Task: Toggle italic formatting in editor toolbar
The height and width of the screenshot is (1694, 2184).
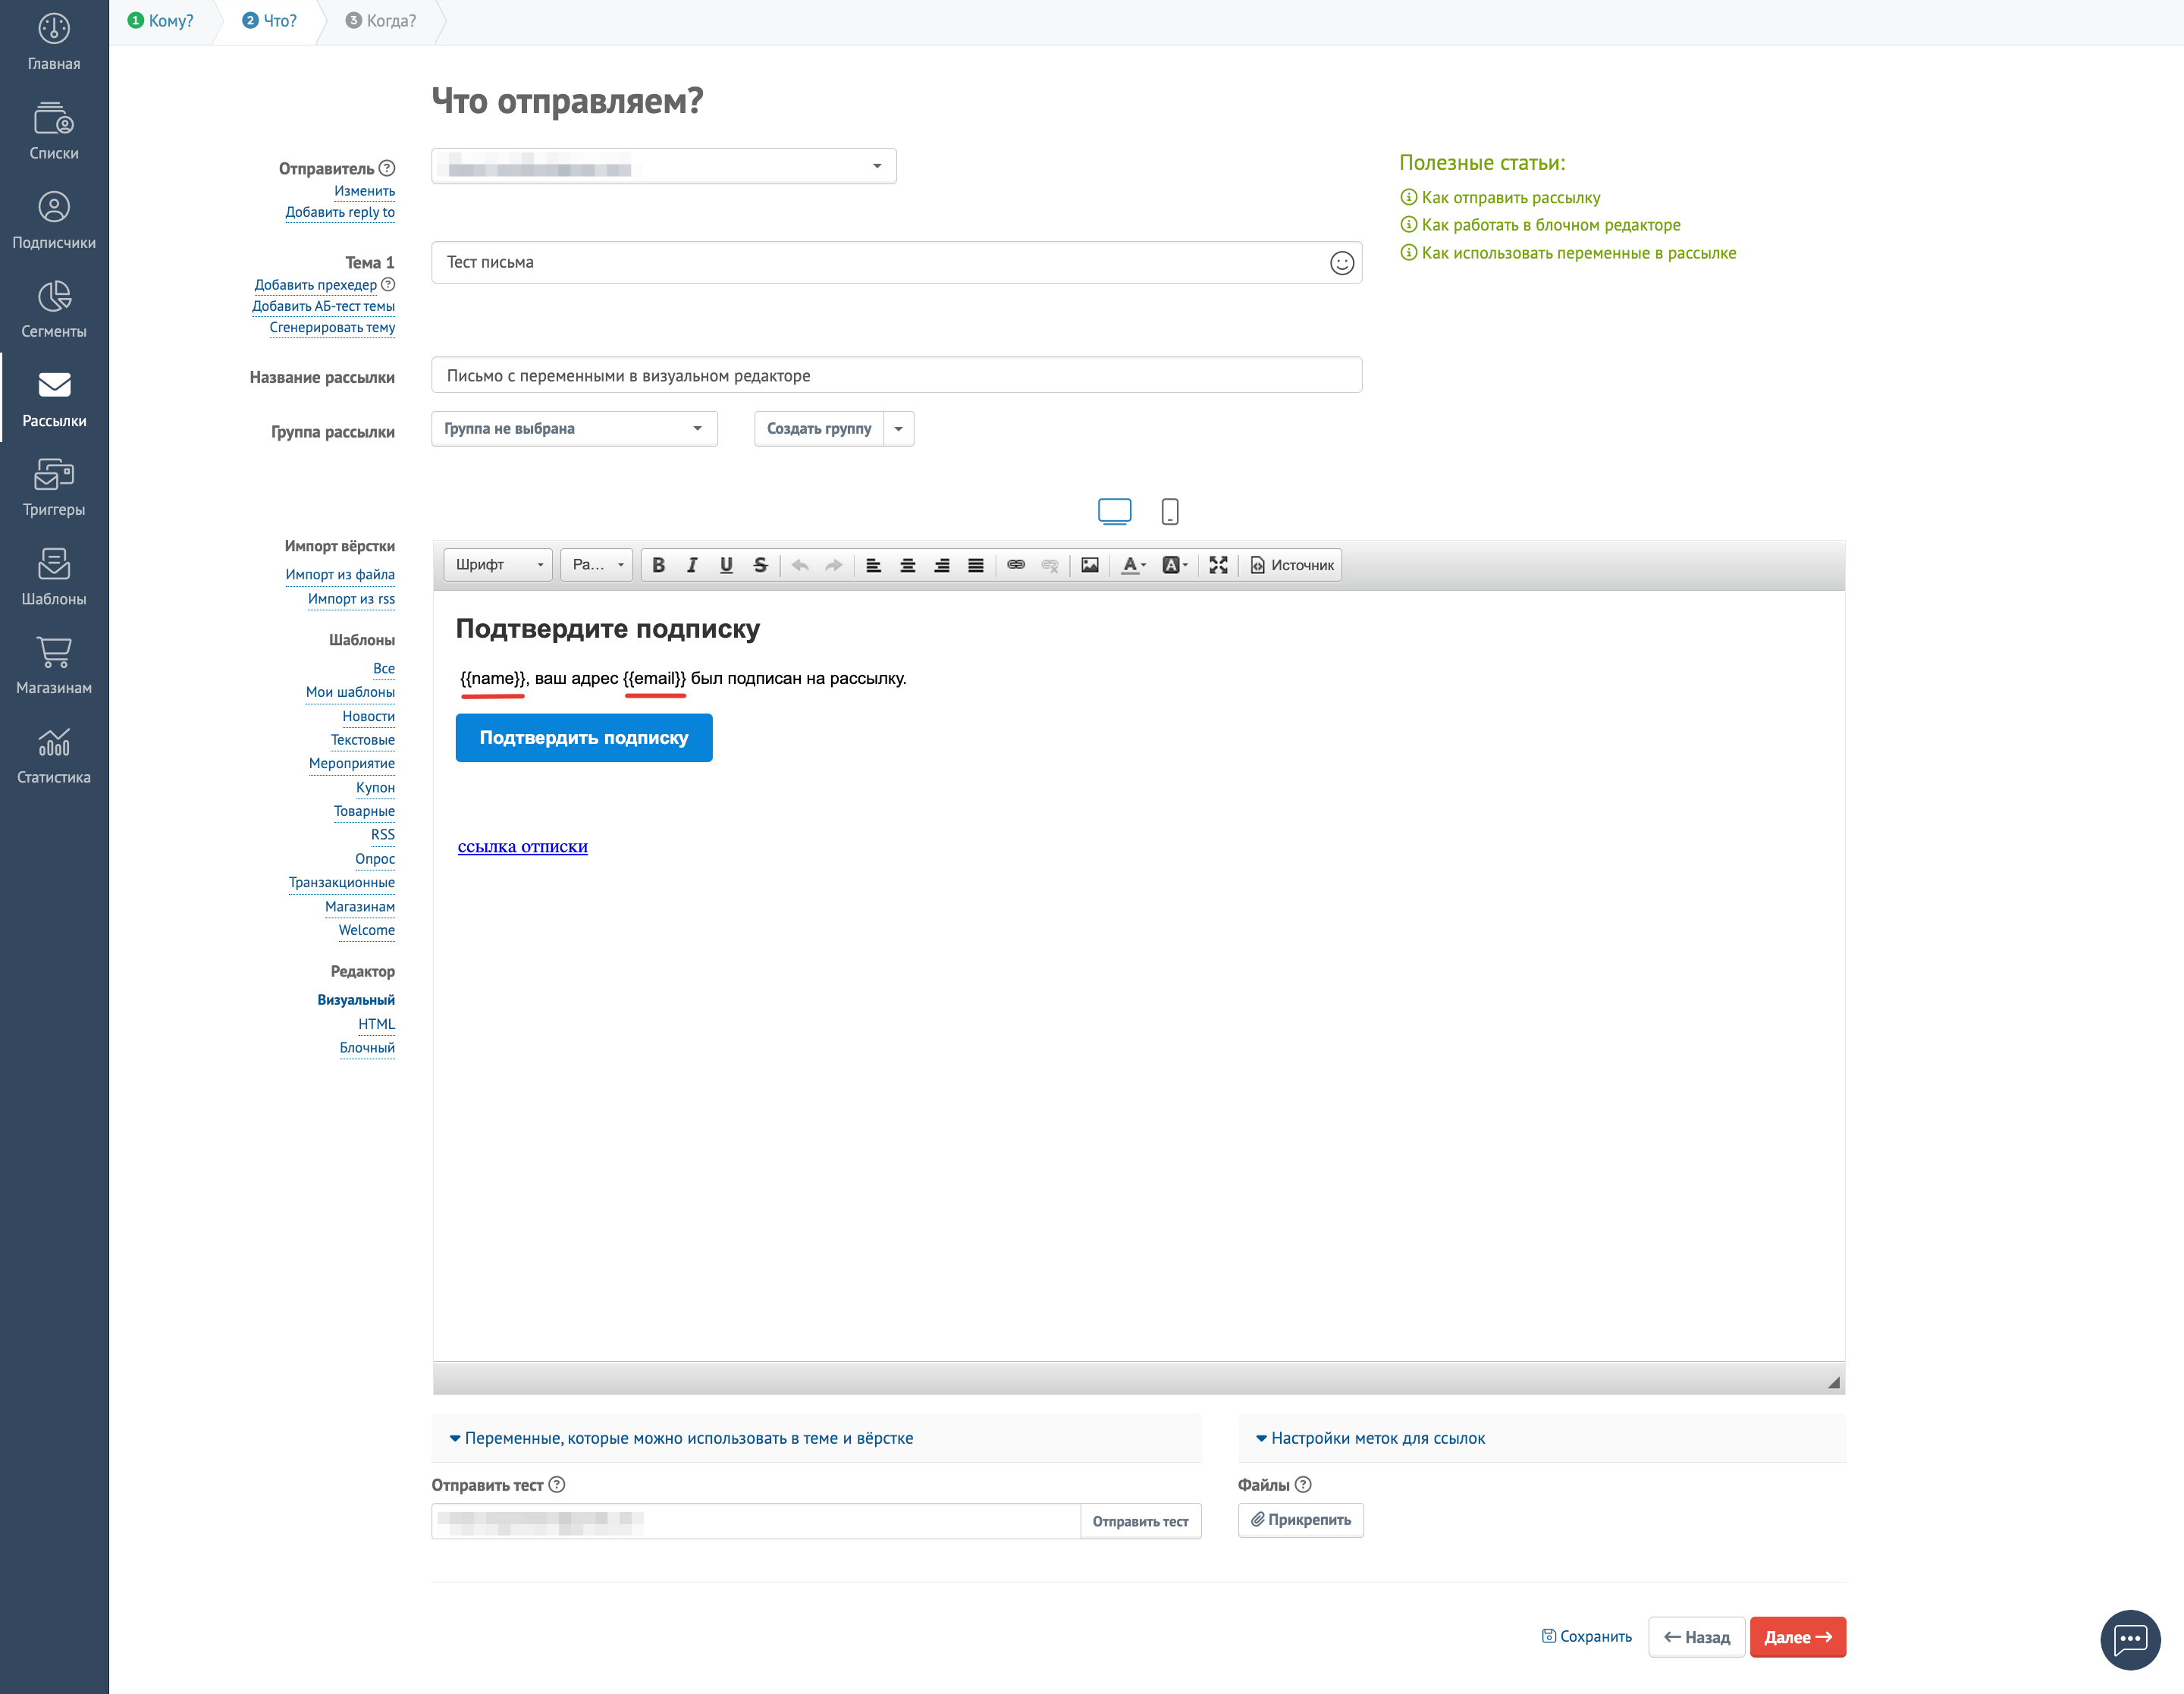Action: point(692,565)
